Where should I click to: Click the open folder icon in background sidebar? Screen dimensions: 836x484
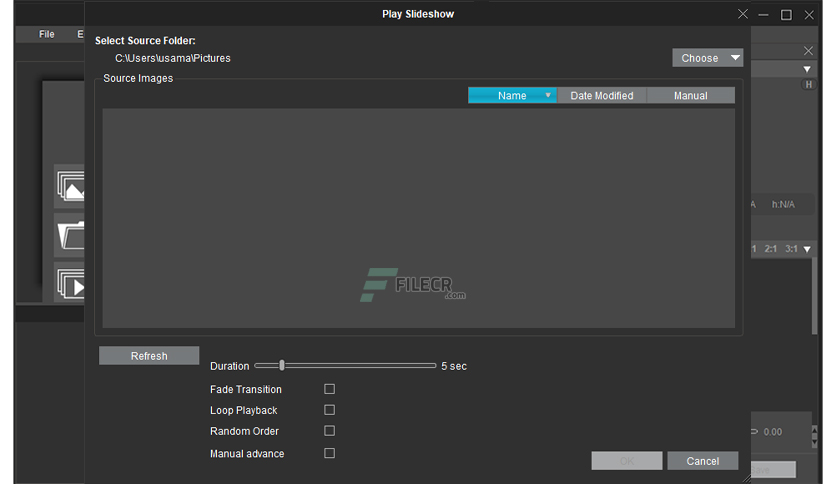pos(70,235)
